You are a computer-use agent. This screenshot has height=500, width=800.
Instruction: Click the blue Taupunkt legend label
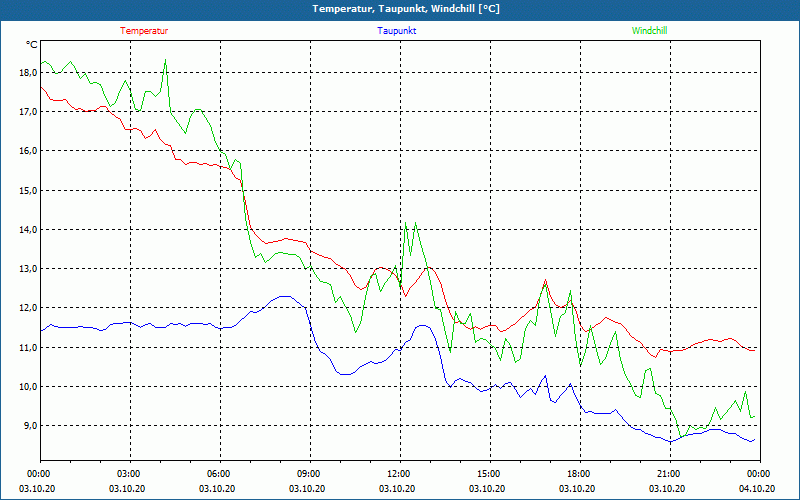click(x=397, y=31)
